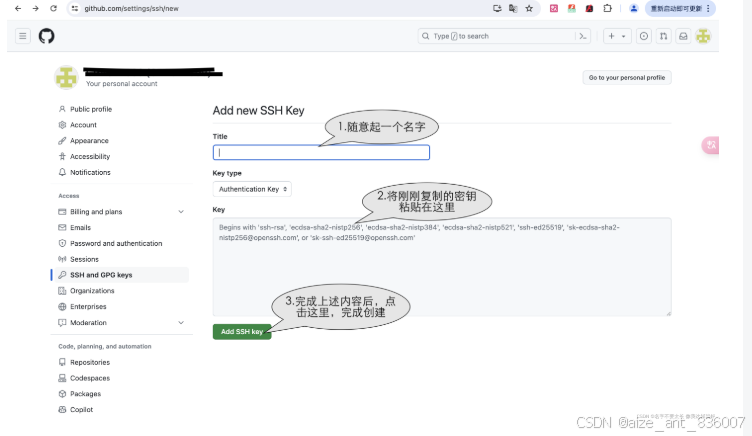Image resolution: width=752 pixels, height=436 pixels.
Task: Open Codespaces settings
Action: pos(90,378)
